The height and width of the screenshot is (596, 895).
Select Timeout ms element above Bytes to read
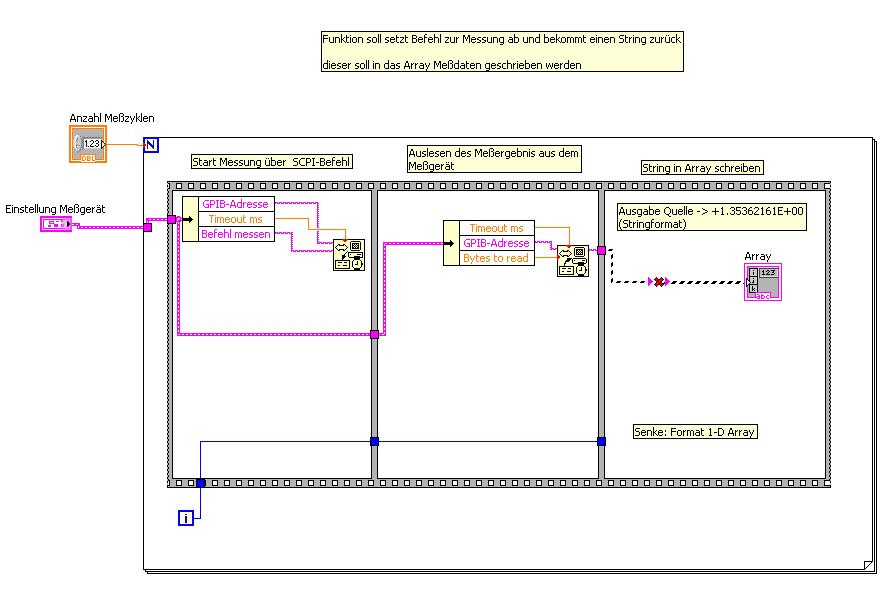497,228
